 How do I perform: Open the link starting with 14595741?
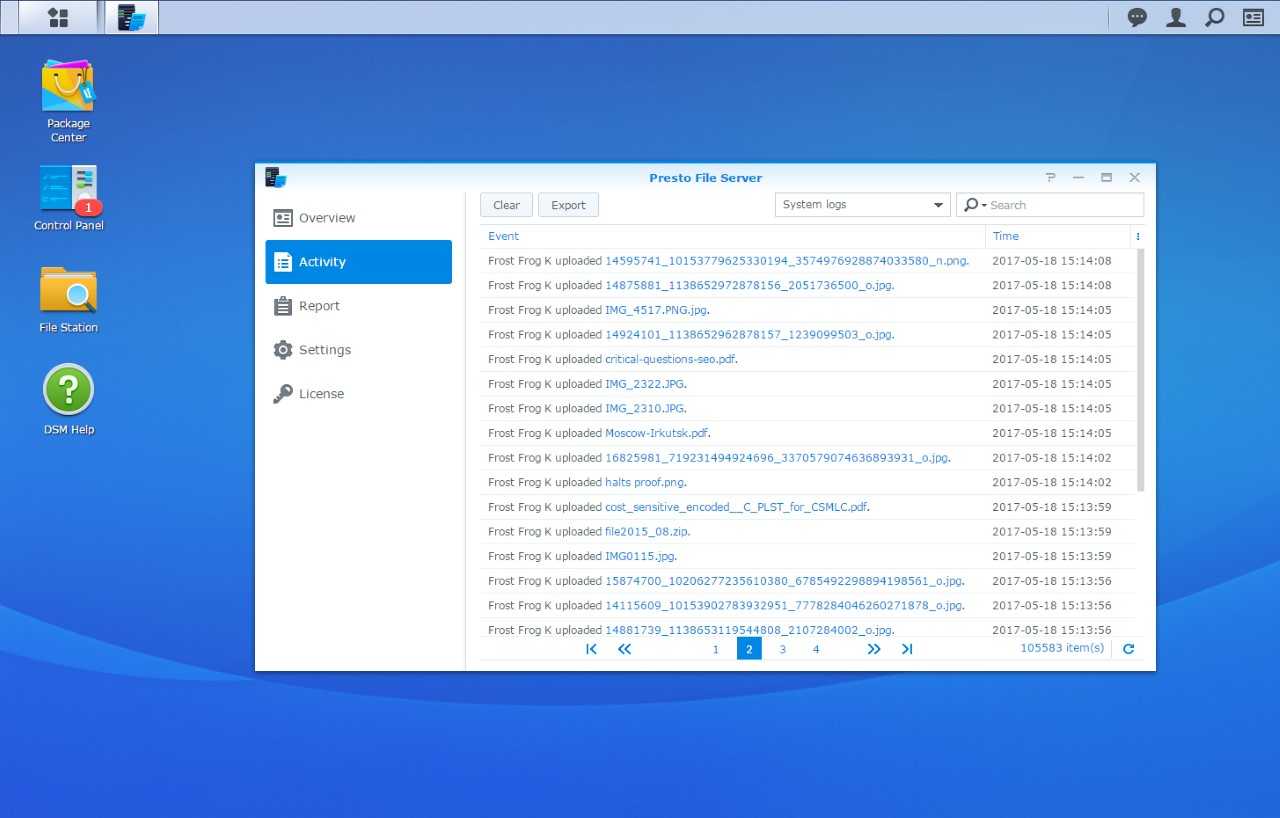point(786,261)
